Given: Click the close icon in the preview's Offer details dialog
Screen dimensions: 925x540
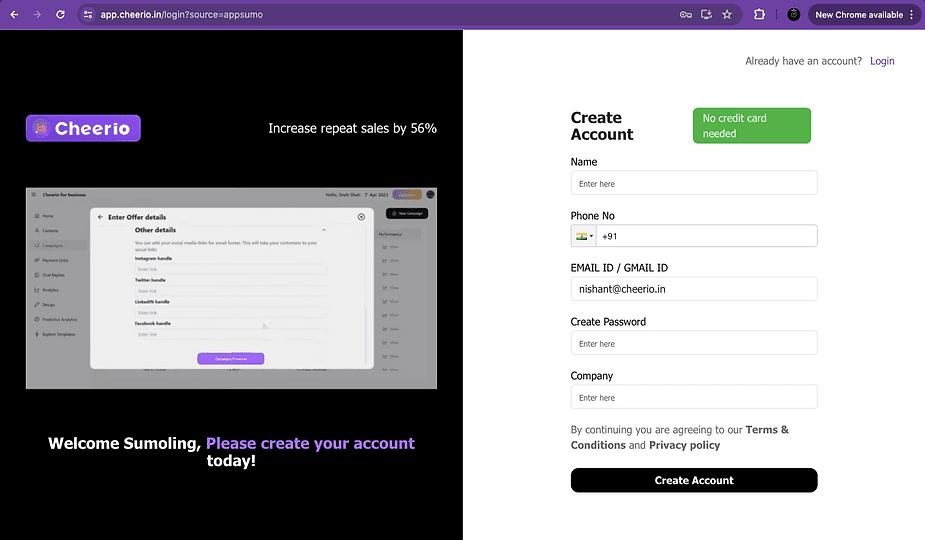Looking at the screenshot, I should (x=361, y=217).
